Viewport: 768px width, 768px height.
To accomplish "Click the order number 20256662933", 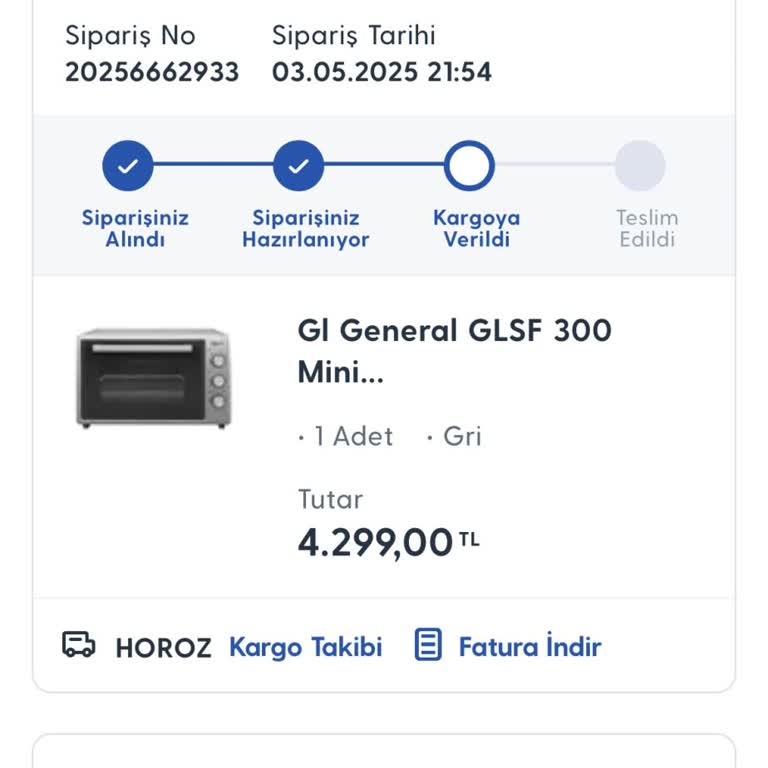I will [152, 72].
